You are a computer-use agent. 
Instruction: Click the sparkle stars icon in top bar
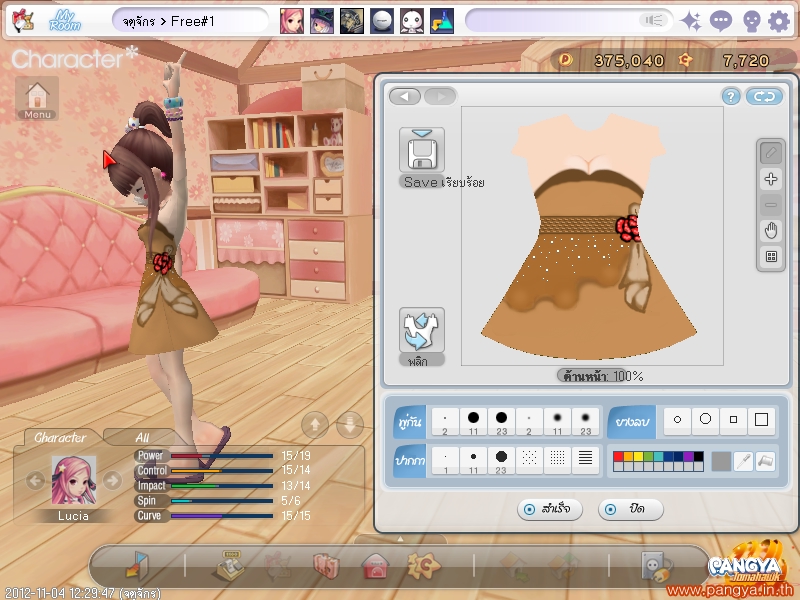(x=691, y=21)
